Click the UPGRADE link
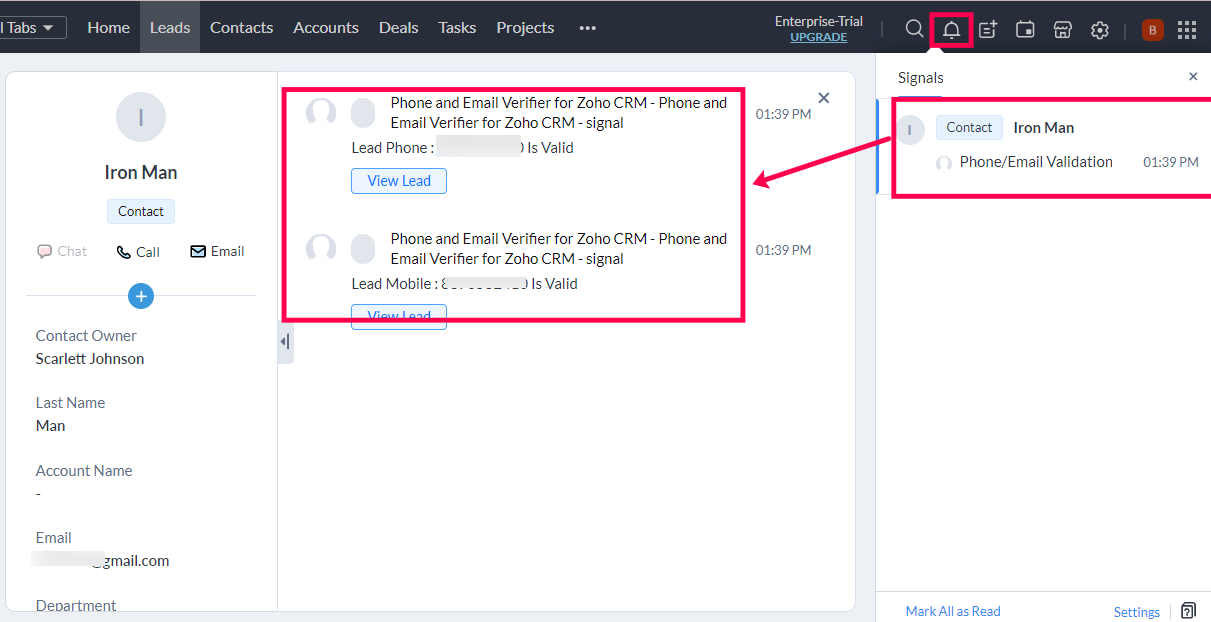Viewport: 1211px width, 622px height. point(818,37)
